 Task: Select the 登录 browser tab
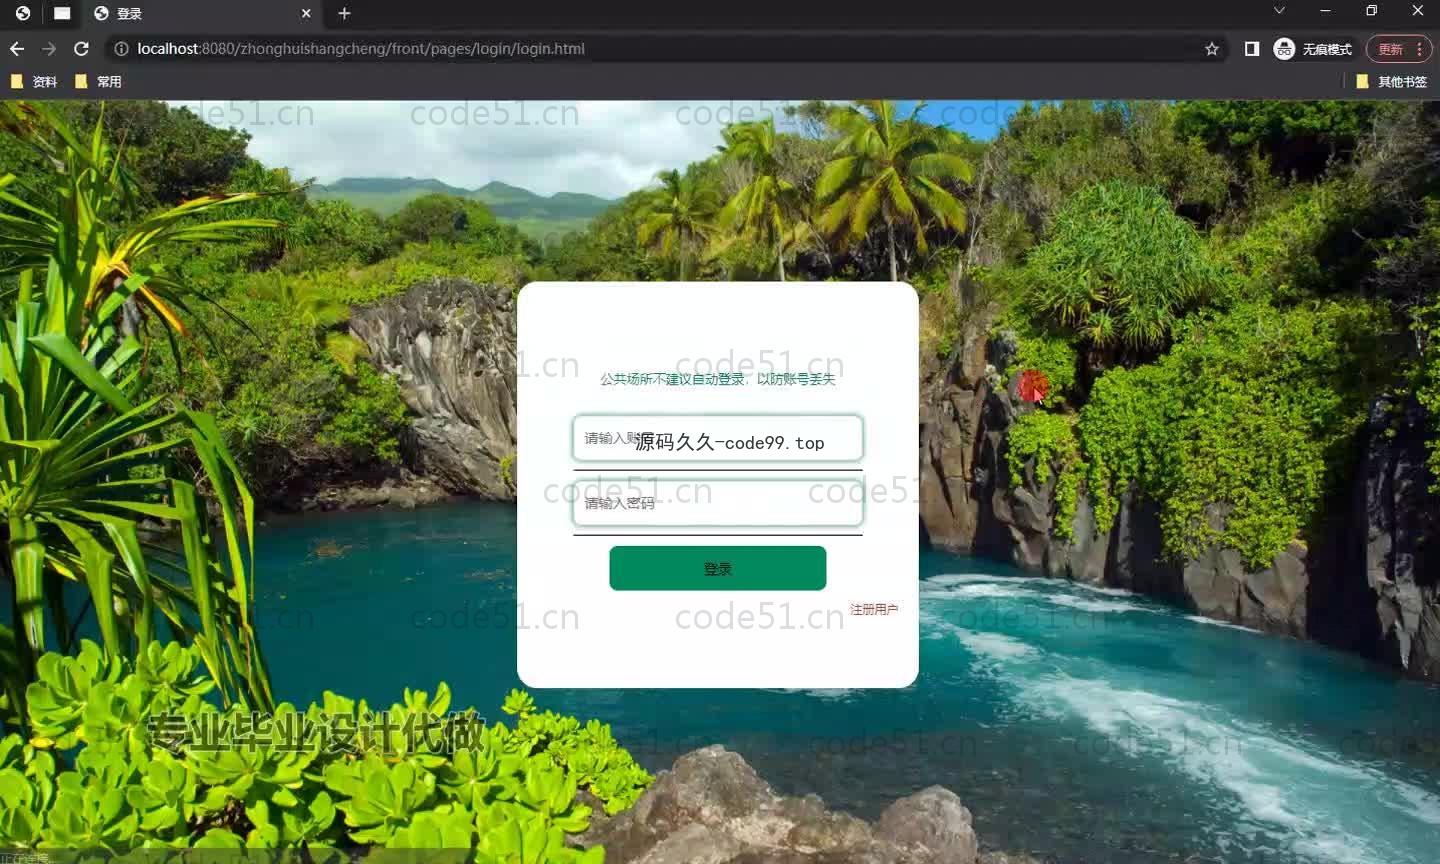coord(201,13)
